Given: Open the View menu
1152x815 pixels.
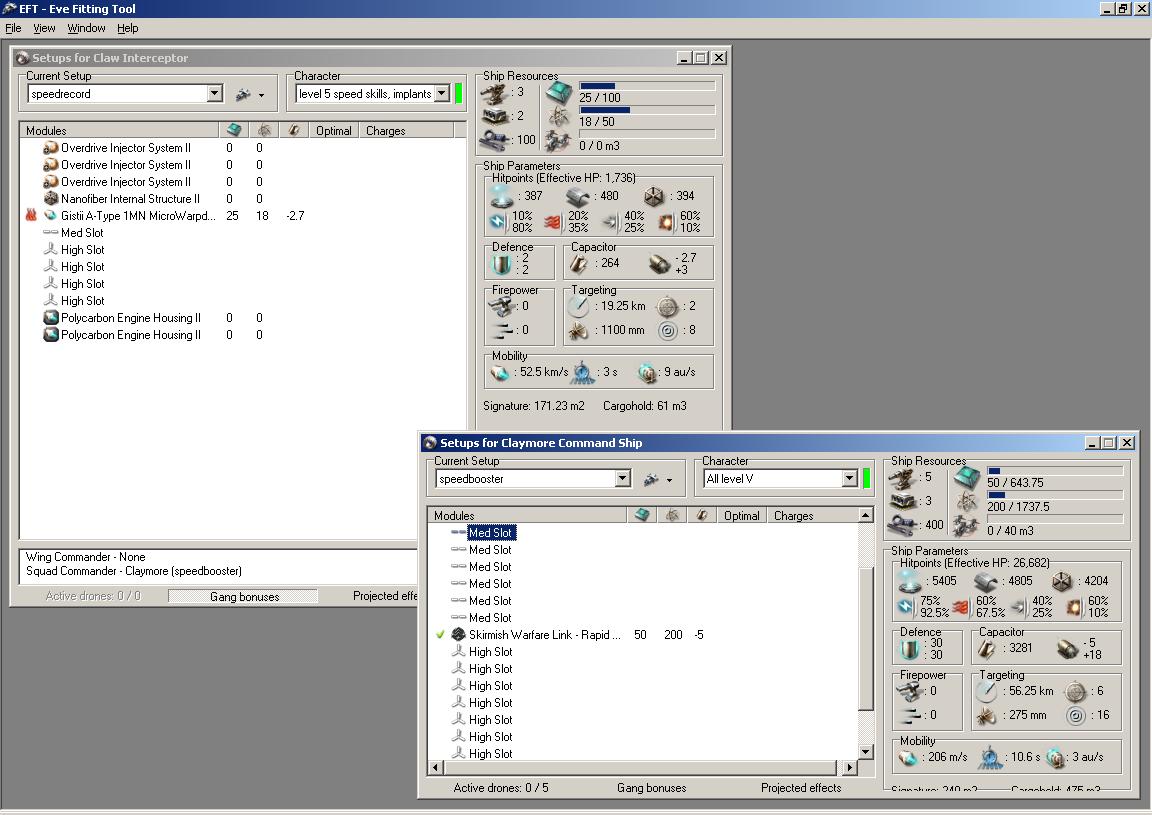Looking at the screenshot, I should pyautogui.click(x=44, y=28).
